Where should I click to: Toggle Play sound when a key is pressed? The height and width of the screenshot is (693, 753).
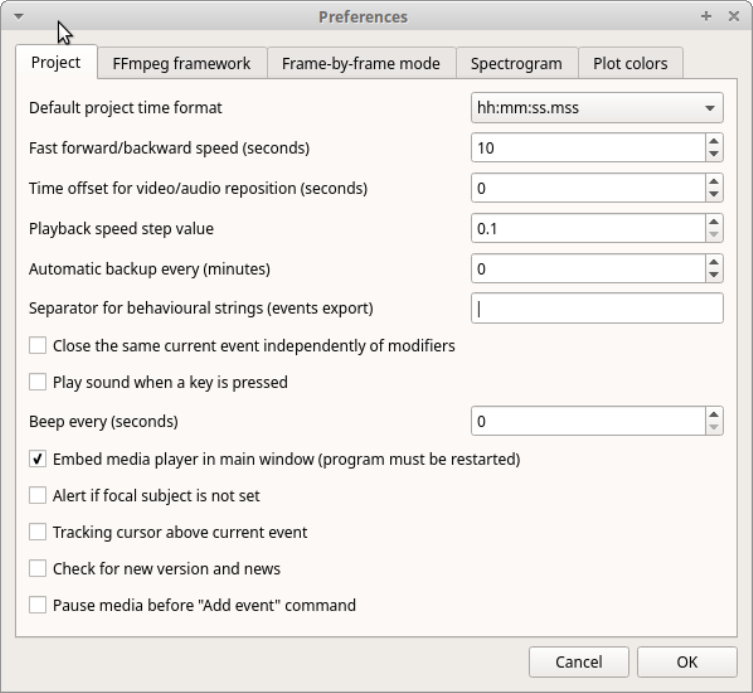pos(38,382)
